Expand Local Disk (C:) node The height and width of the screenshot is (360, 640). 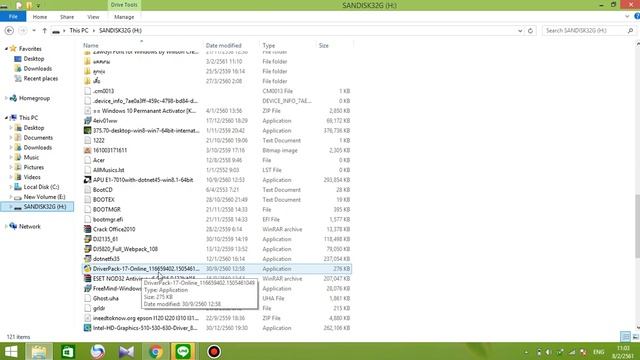(11, 187)
